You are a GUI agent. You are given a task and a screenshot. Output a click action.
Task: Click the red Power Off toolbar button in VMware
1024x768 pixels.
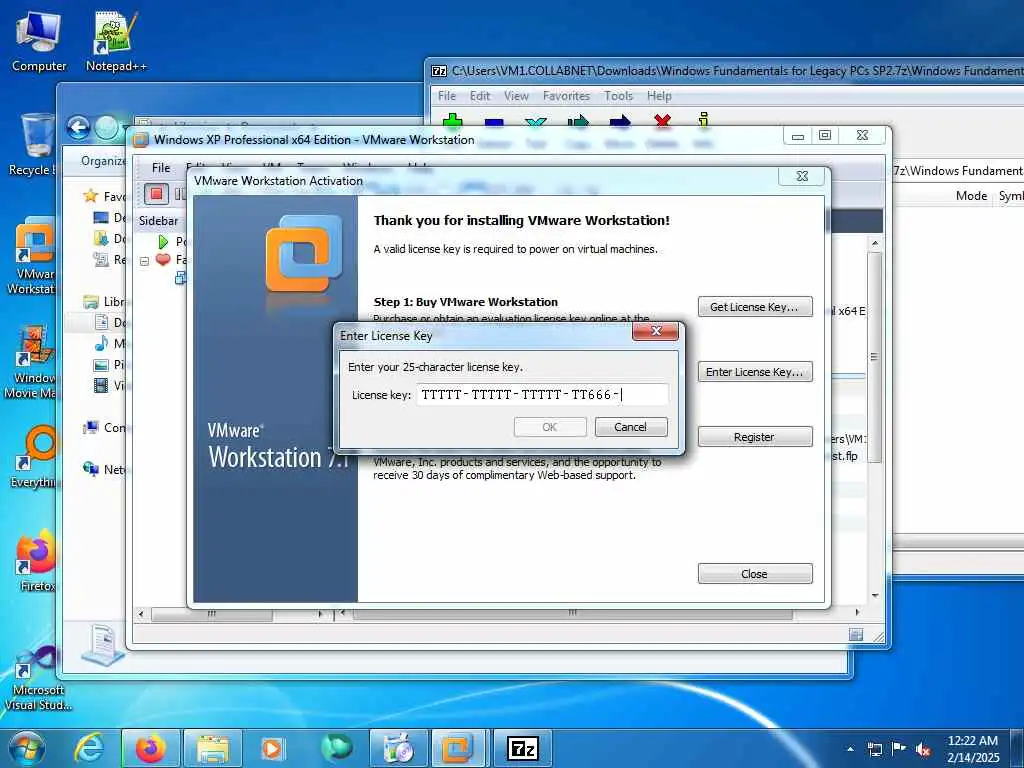click(x=156, y=193)
